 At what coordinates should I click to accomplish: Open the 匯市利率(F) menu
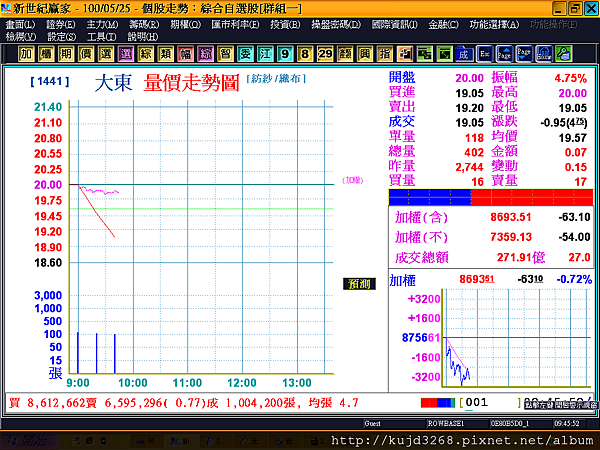[235, 24]
